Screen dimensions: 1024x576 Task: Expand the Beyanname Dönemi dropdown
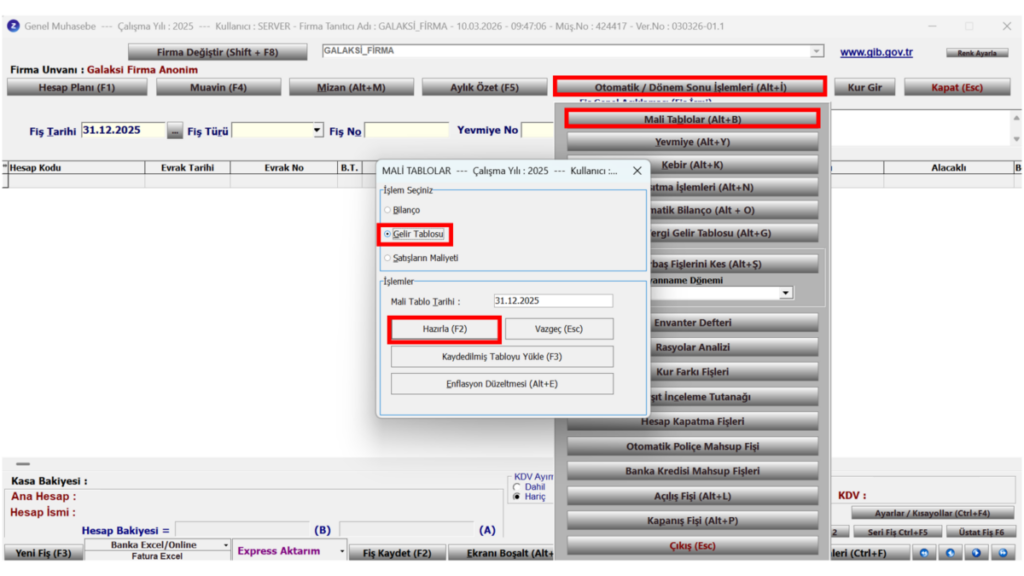coord(786,293)
